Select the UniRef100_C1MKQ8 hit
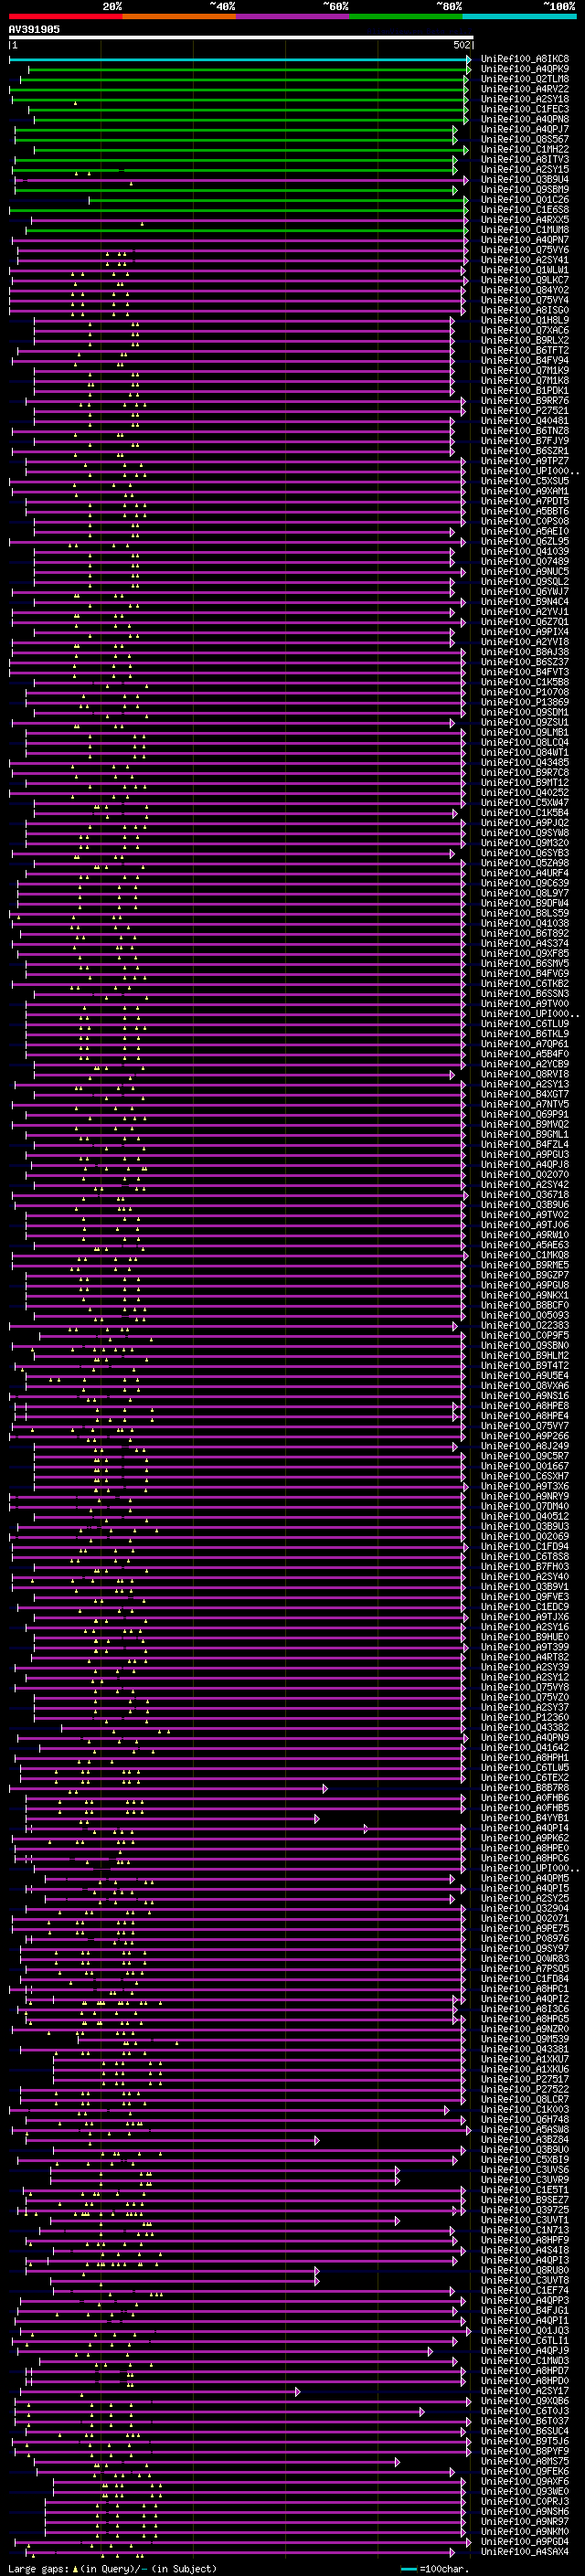 tap(525, 1256)
